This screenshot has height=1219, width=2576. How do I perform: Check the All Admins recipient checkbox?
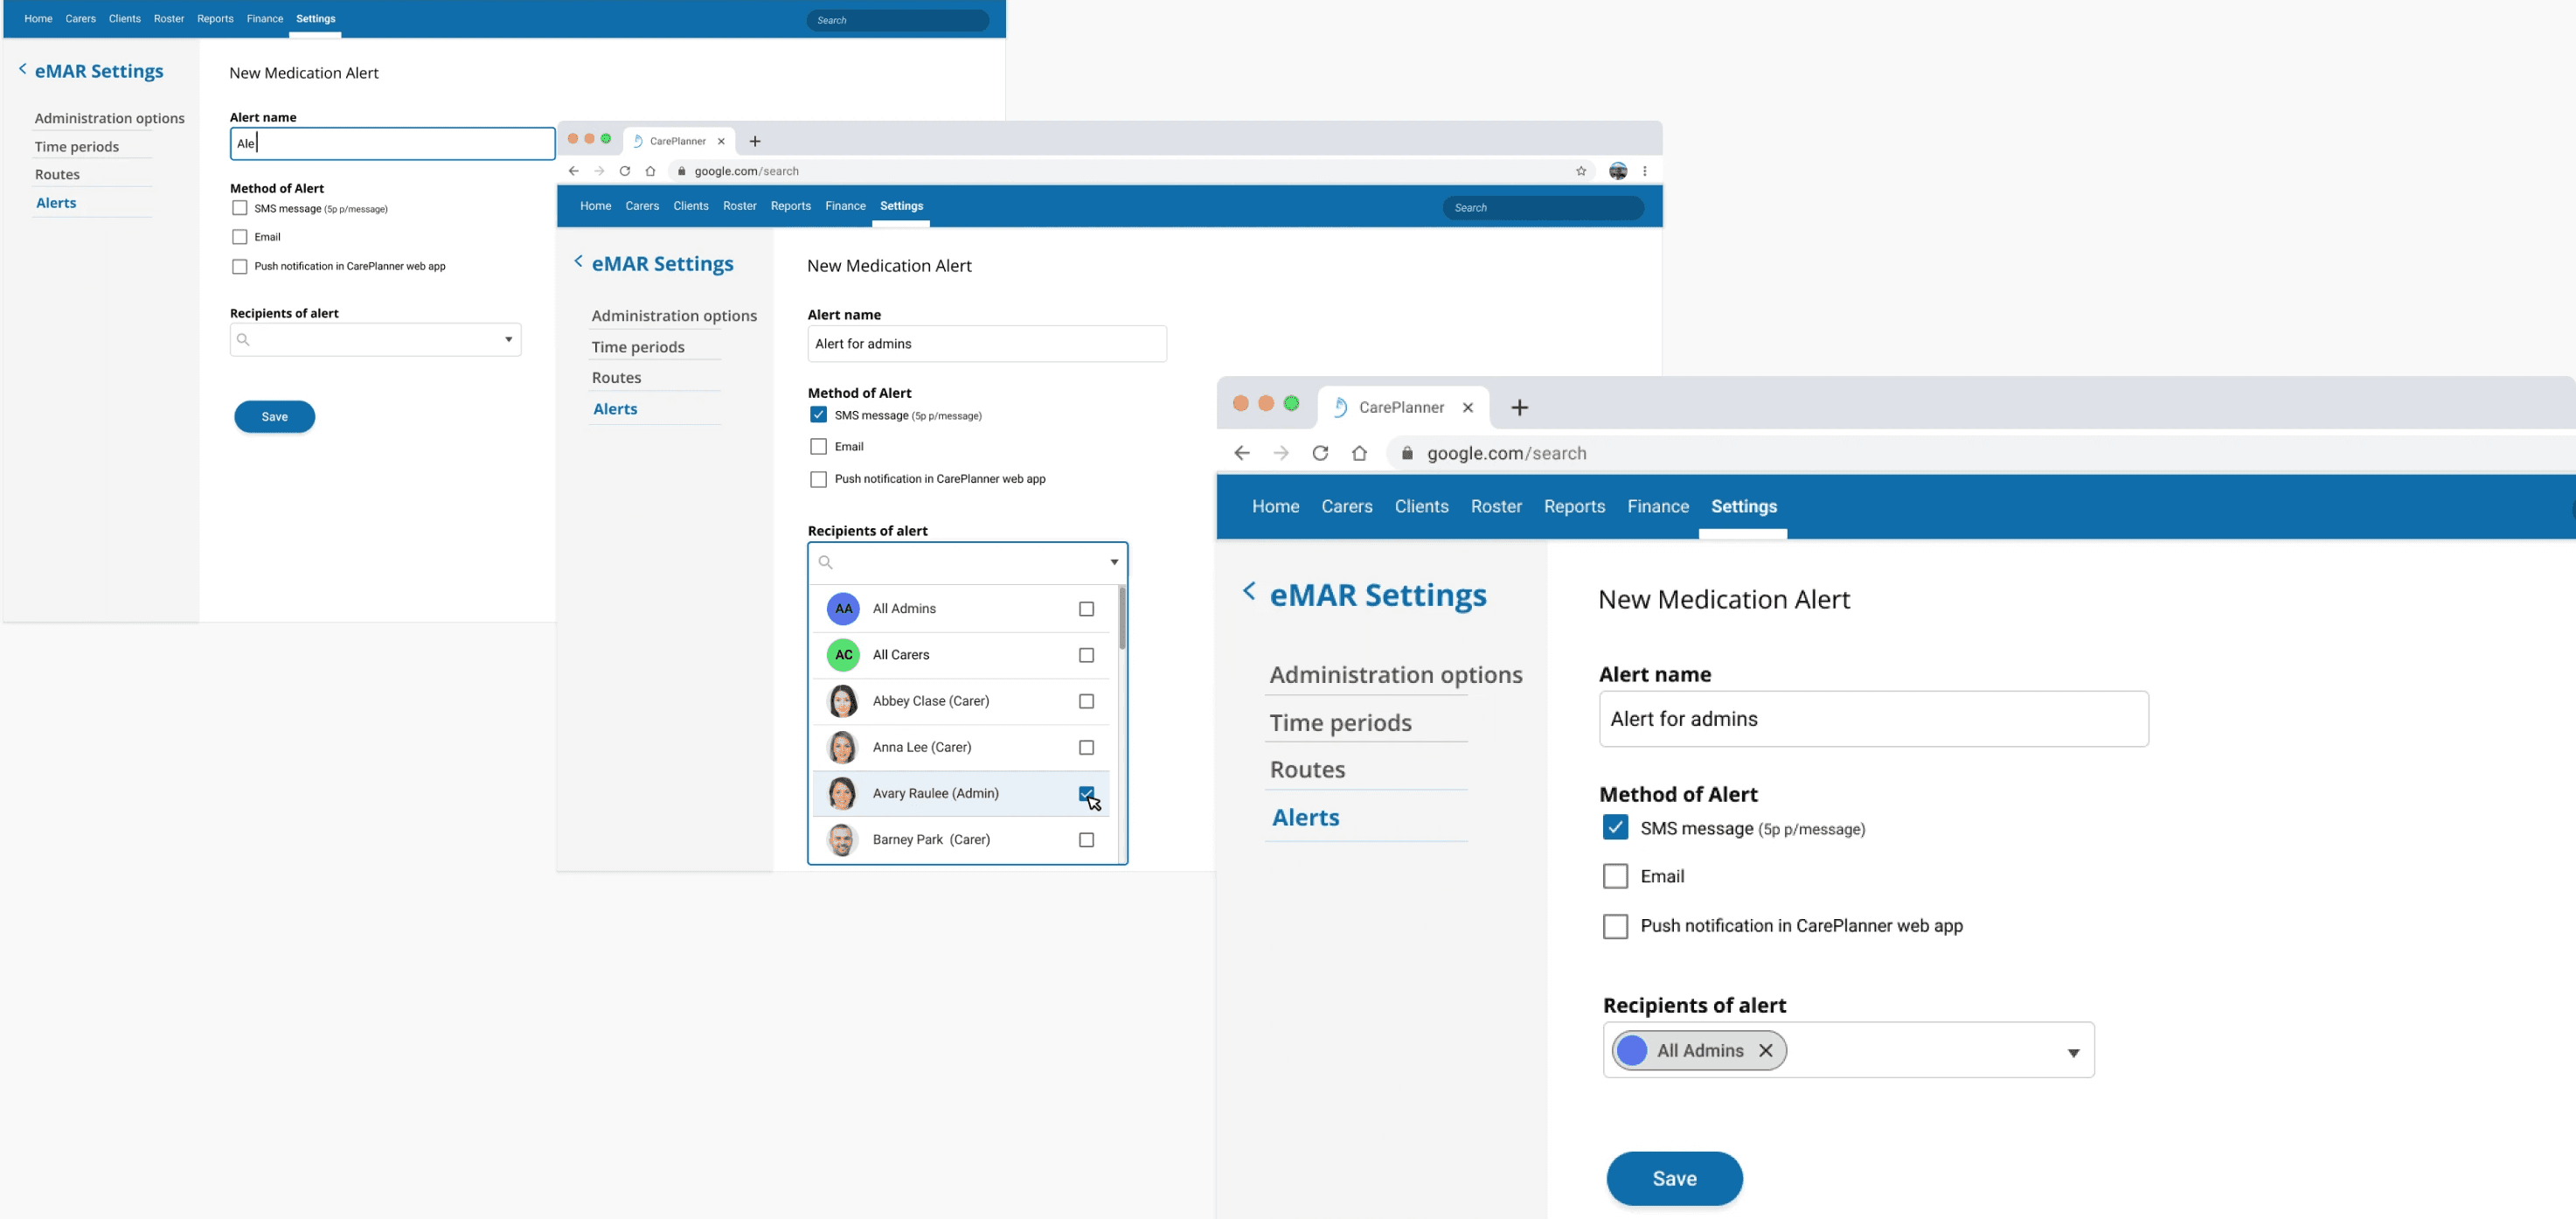[1086, 609]
